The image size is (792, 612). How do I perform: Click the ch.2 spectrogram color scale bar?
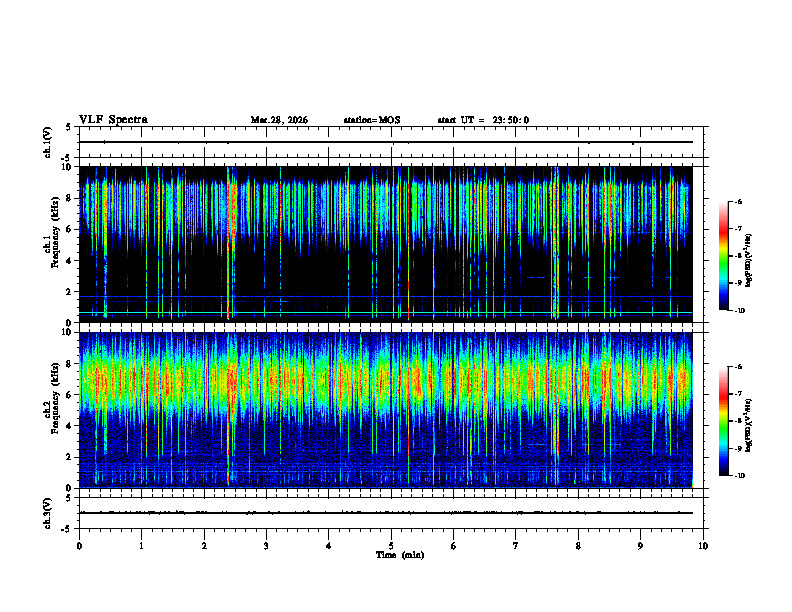pyautogui.click(x=724, y=421)
